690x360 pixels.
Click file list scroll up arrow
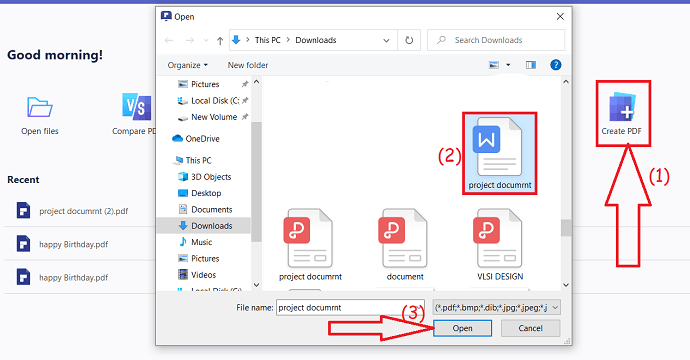click(x=566, y=82)
